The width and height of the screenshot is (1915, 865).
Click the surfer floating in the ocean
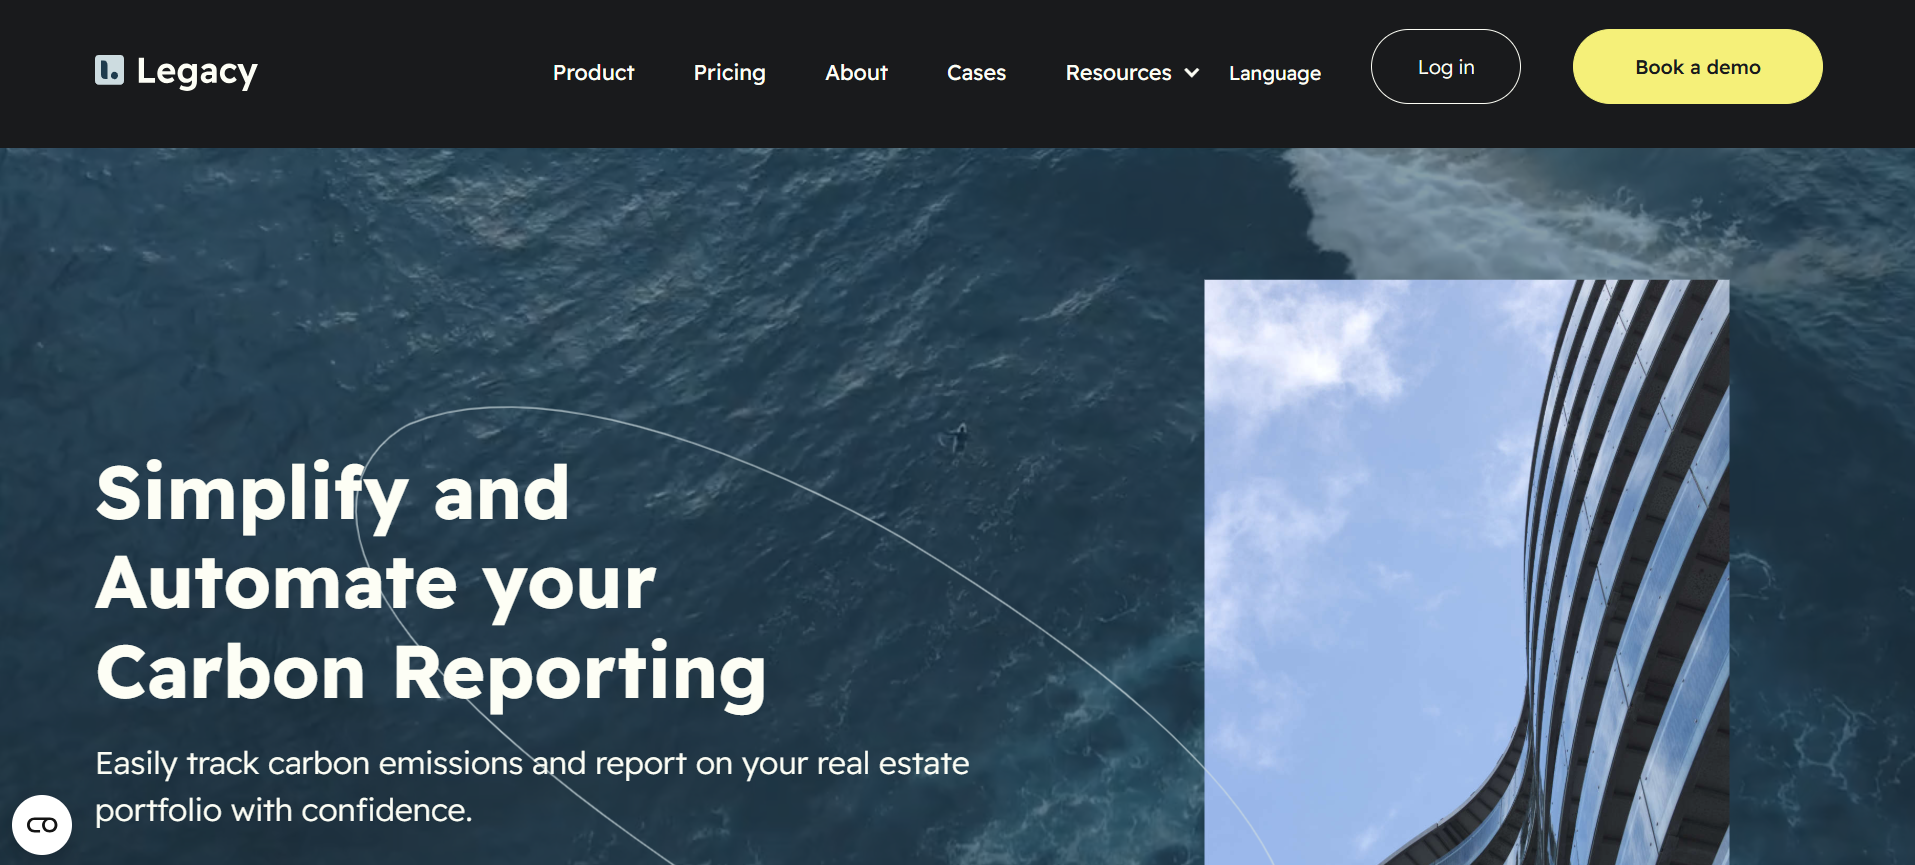point(958,437)
